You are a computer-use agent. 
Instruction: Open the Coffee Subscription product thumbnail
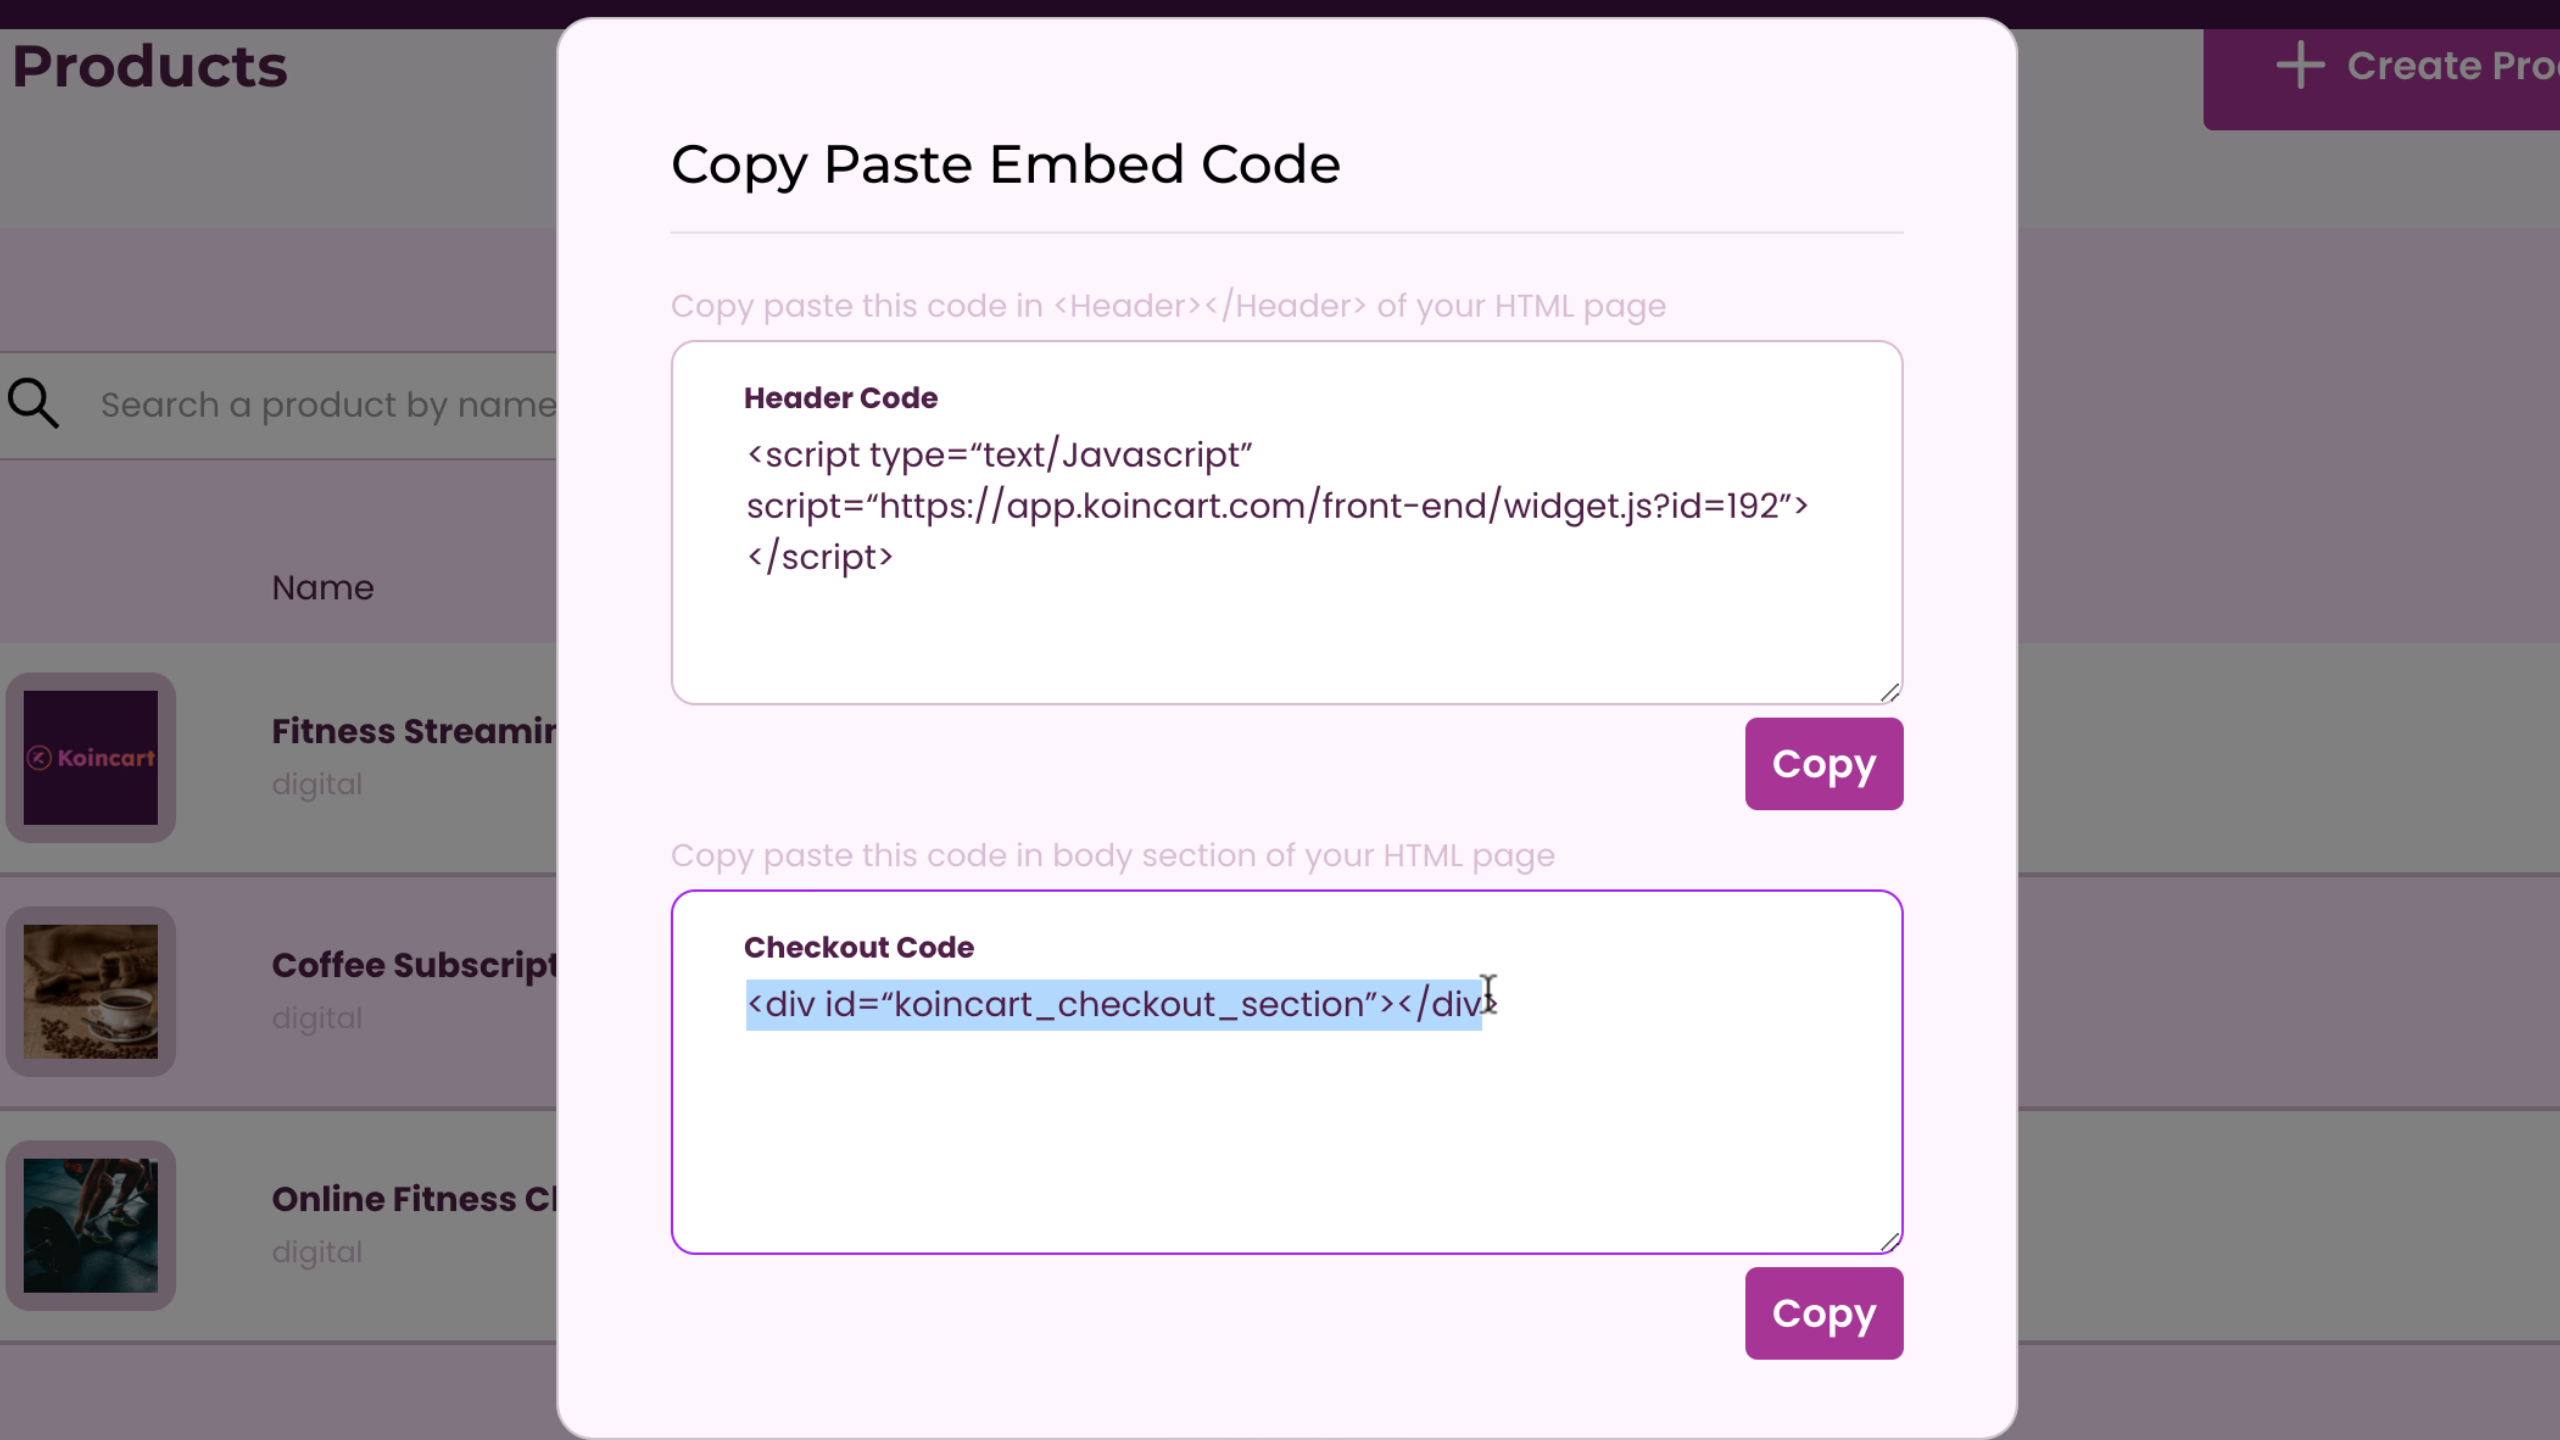(x=91, y=991)
